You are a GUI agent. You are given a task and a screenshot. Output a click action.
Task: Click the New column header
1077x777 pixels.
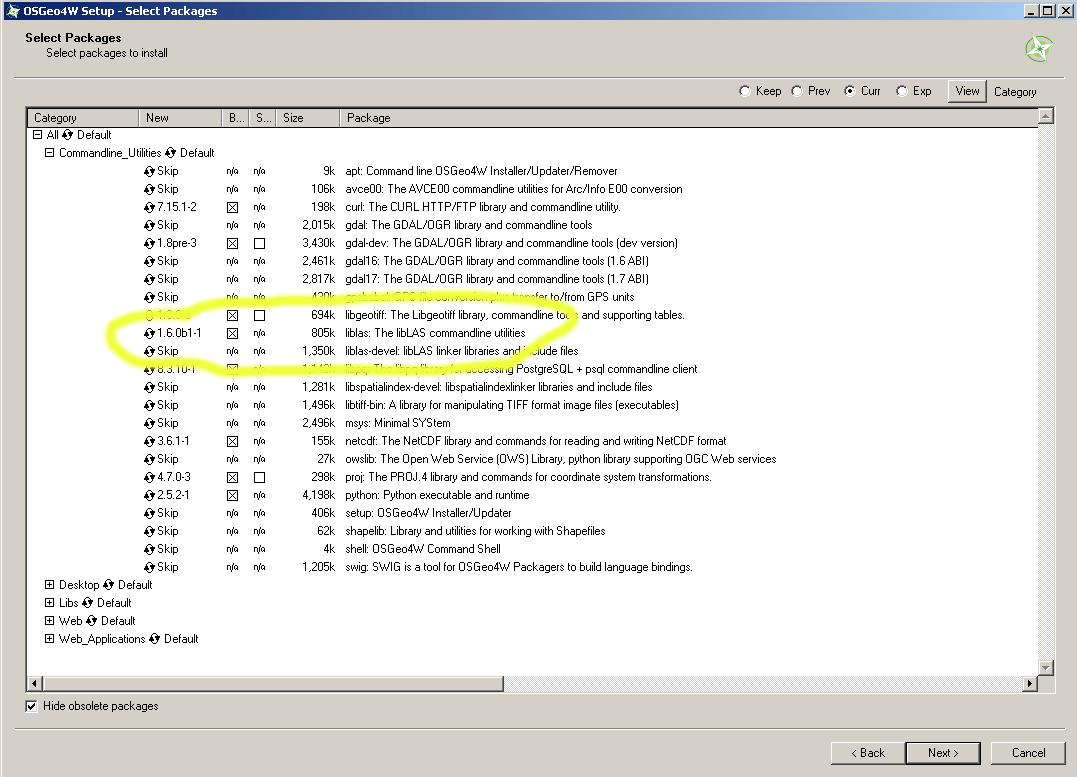[181, 118]
